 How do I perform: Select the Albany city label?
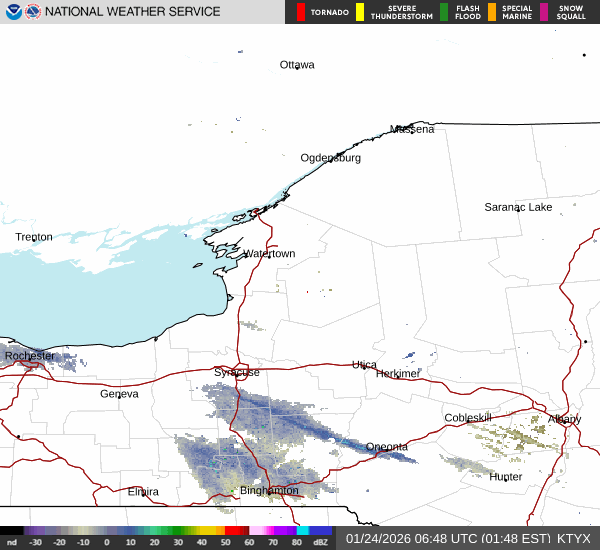click(564, 419)
